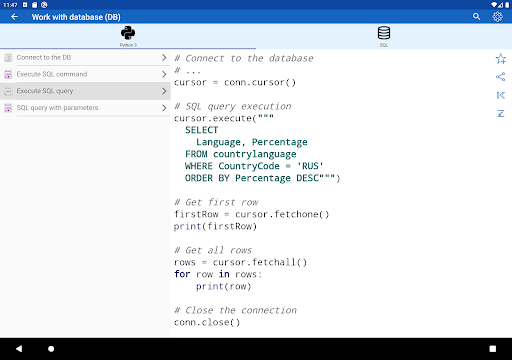Click the SQL query with parameters item icon
Screen dimensions: 512x360
click(x=8, y=108)
